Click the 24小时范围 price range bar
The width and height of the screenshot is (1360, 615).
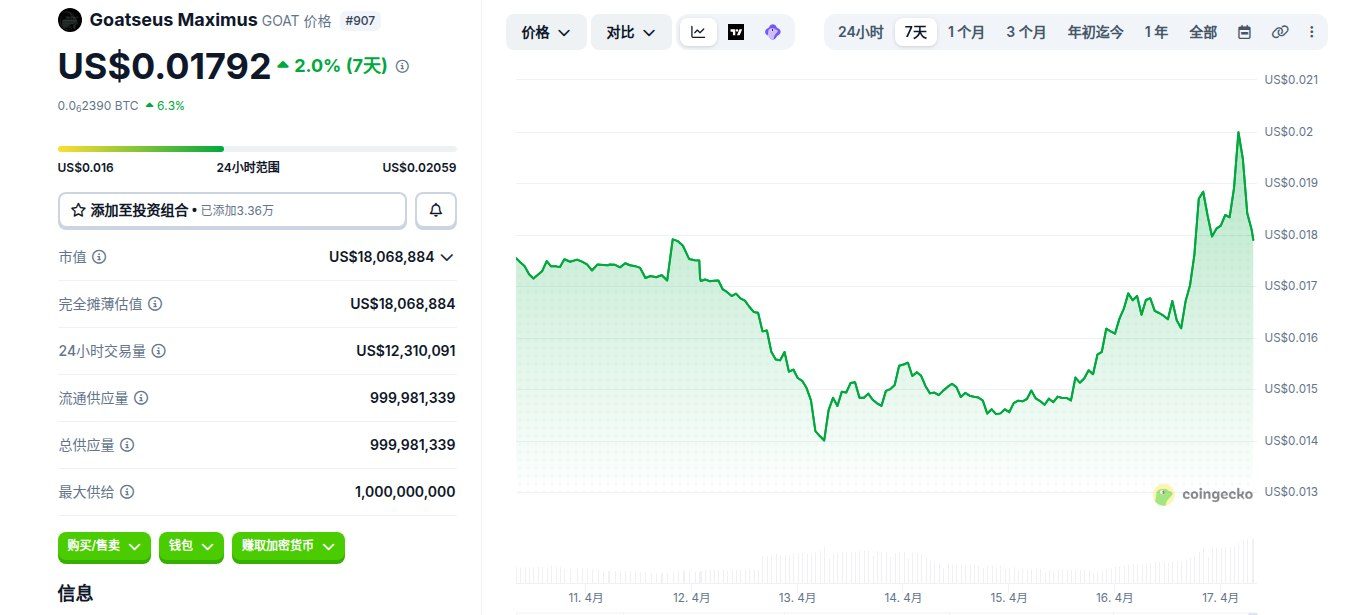click(x=257, y=149)
